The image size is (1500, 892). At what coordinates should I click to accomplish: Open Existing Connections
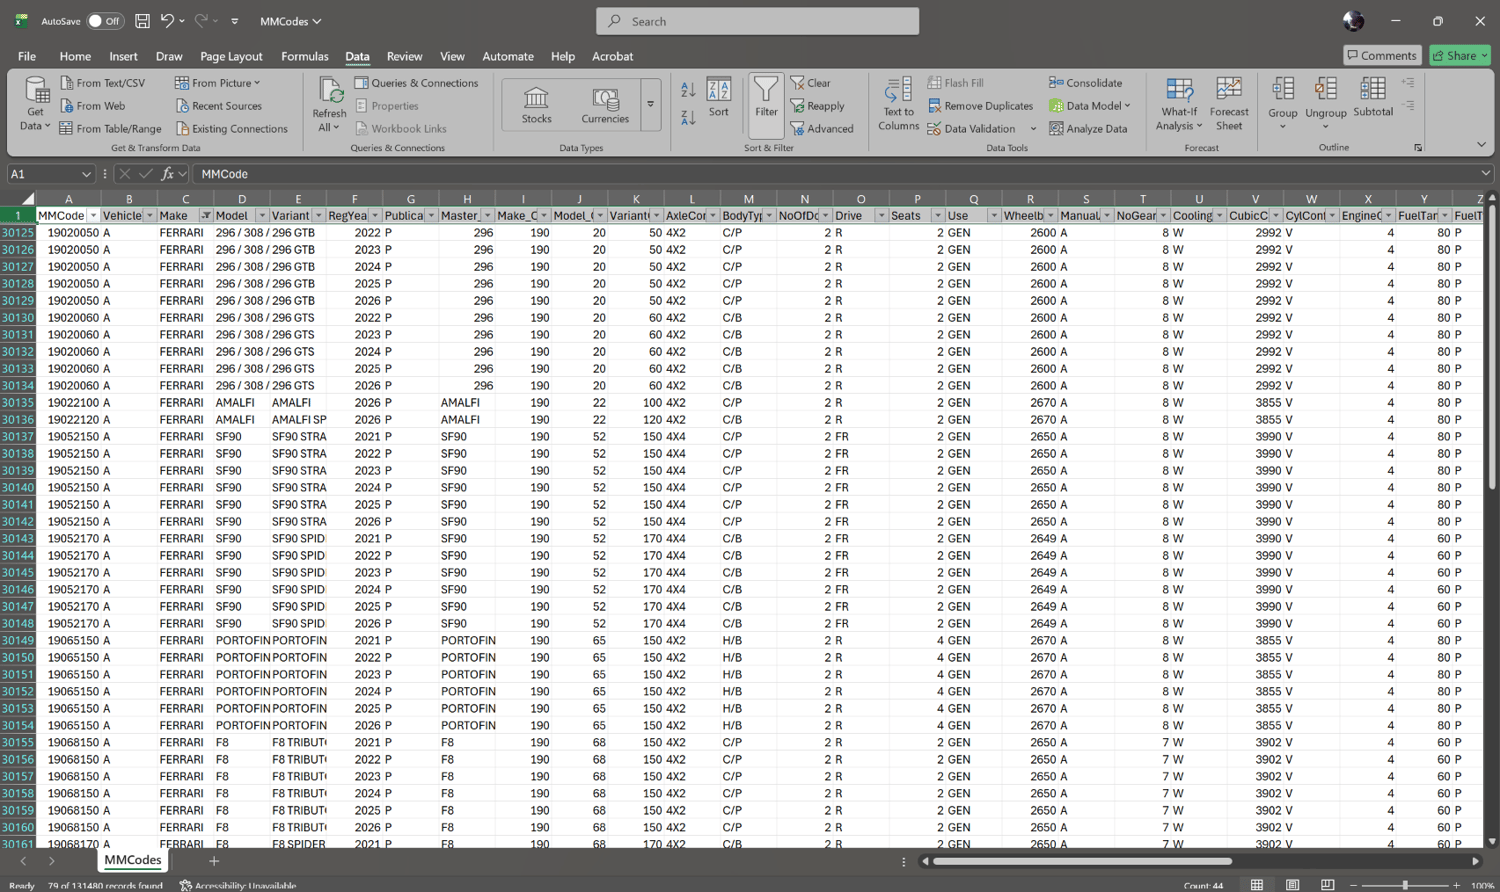click(x=231, y=129)
